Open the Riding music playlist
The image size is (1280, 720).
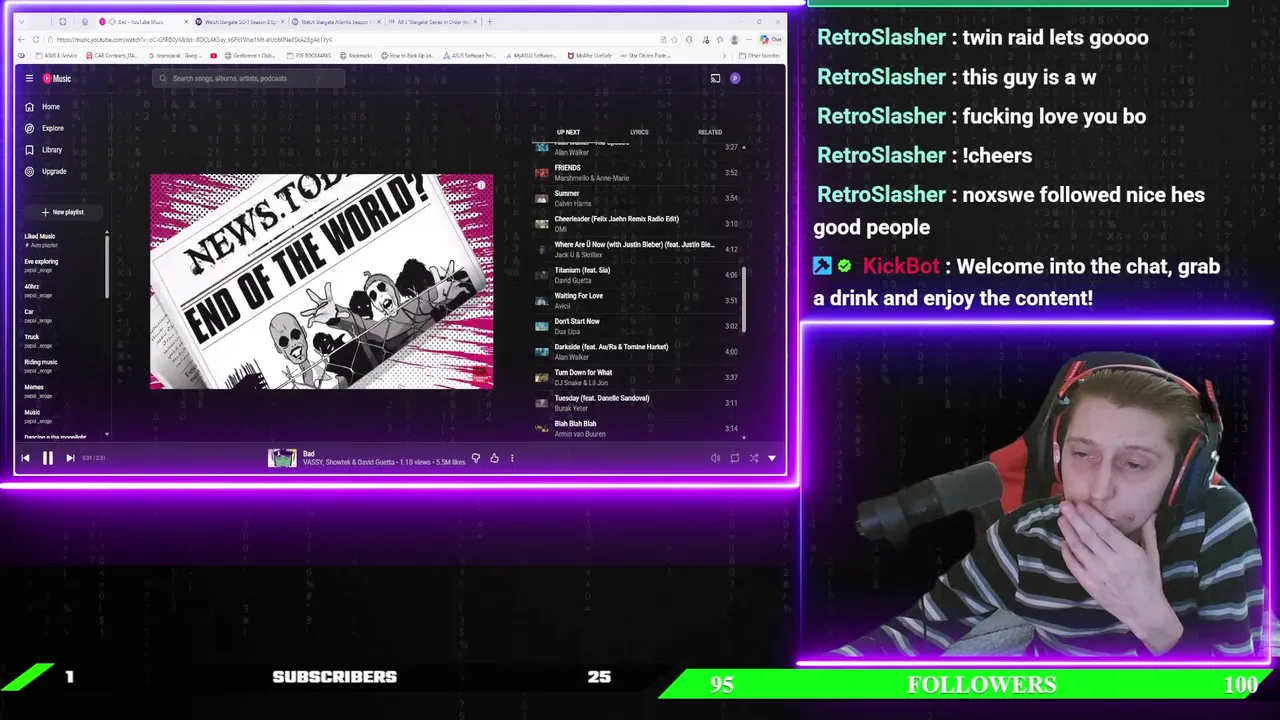click(41, 366)
